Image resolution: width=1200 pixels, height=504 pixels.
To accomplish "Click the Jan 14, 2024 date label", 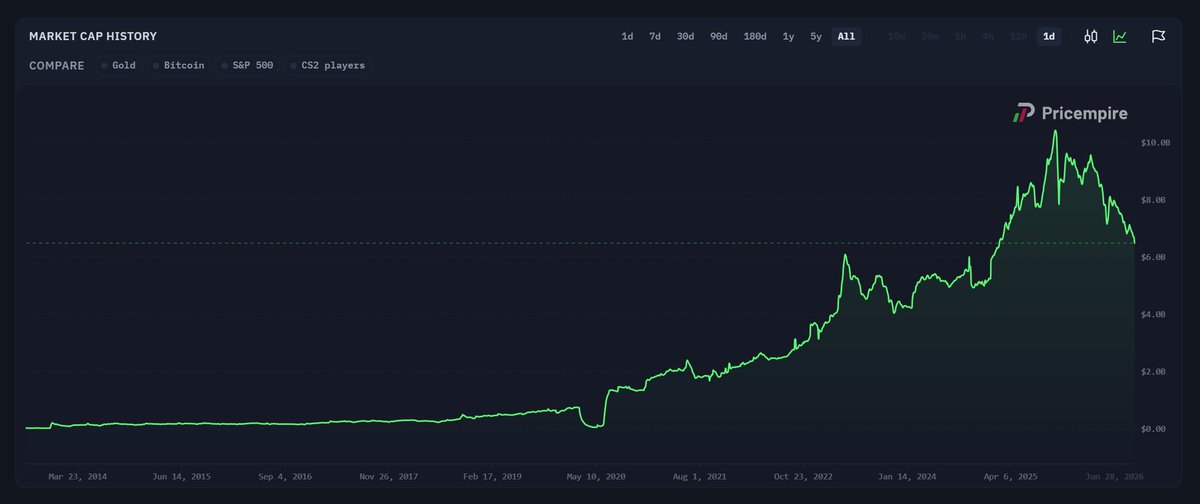I will coord(906,477).
